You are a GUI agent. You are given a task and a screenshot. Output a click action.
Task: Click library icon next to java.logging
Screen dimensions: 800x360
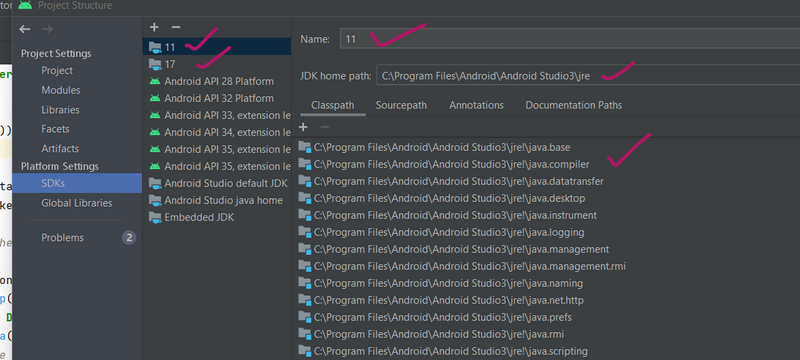(x=305, y=232)
